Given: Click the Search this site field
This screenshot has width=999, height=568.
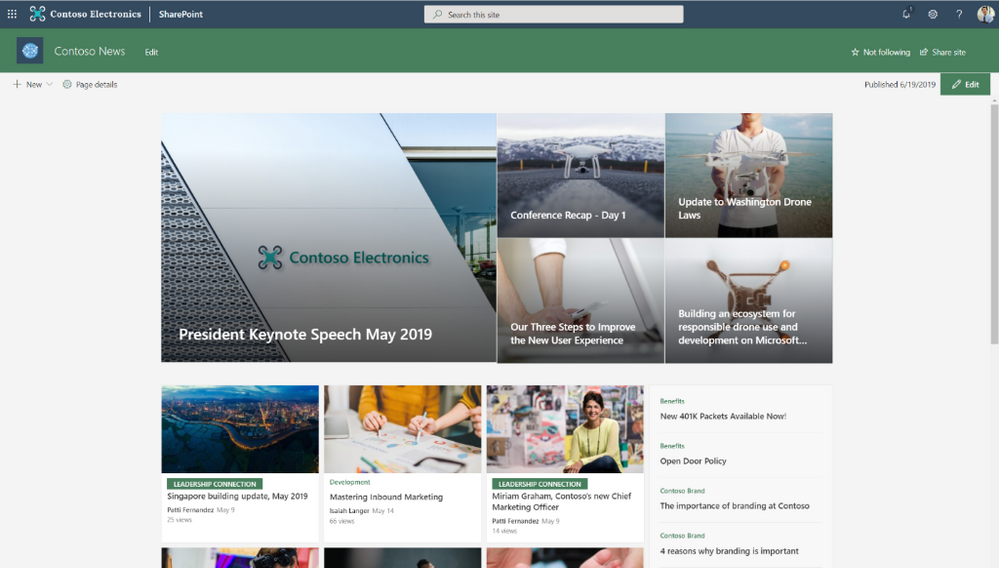Looking at the screenshot, I should 554,14.
